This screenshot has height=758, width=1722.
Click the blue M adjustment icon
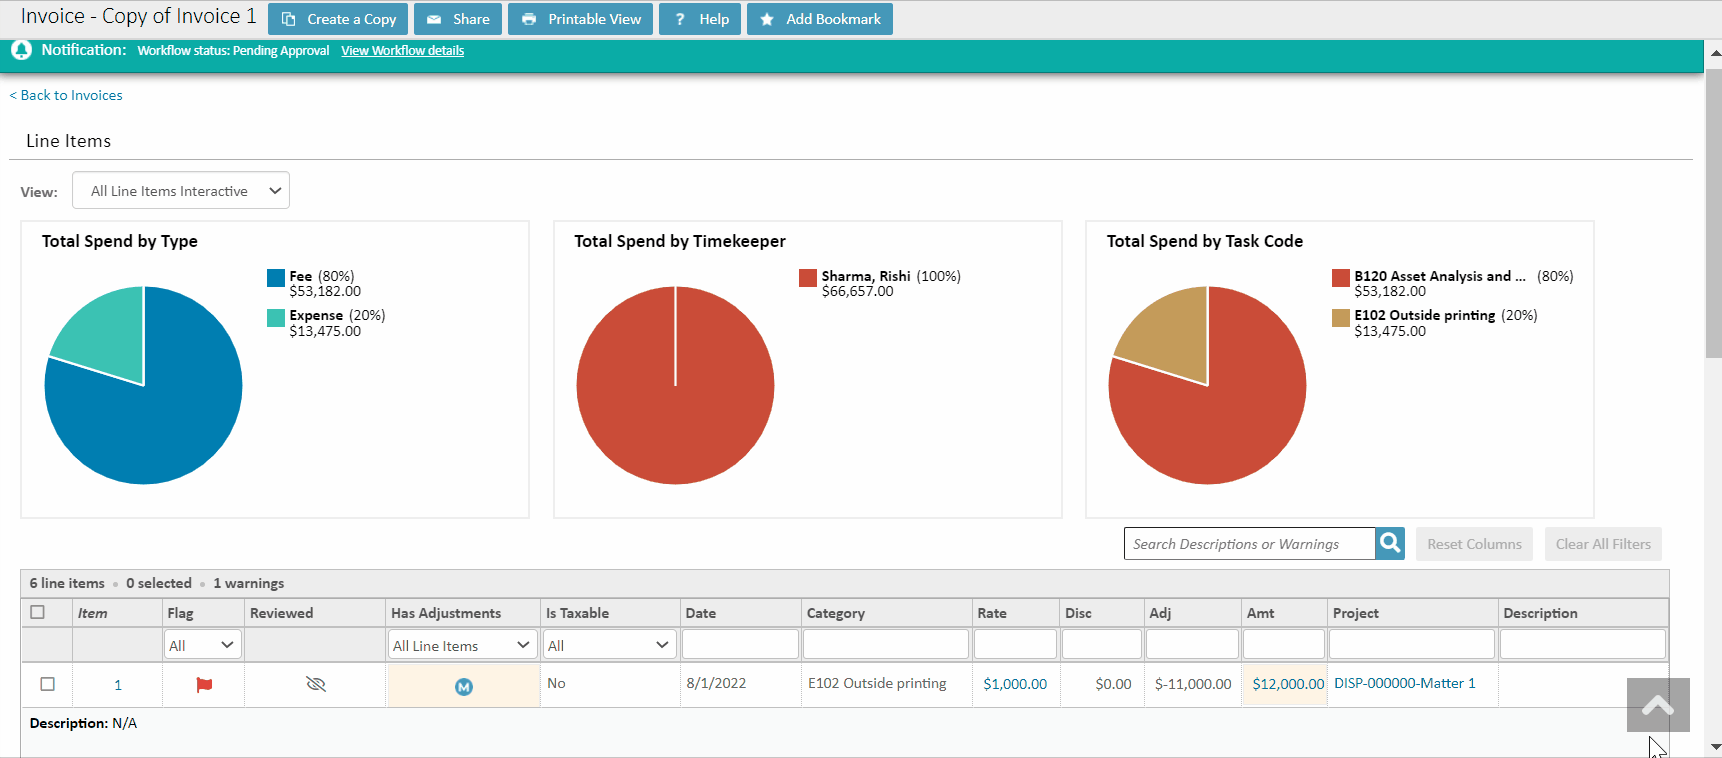click(463, 686)
